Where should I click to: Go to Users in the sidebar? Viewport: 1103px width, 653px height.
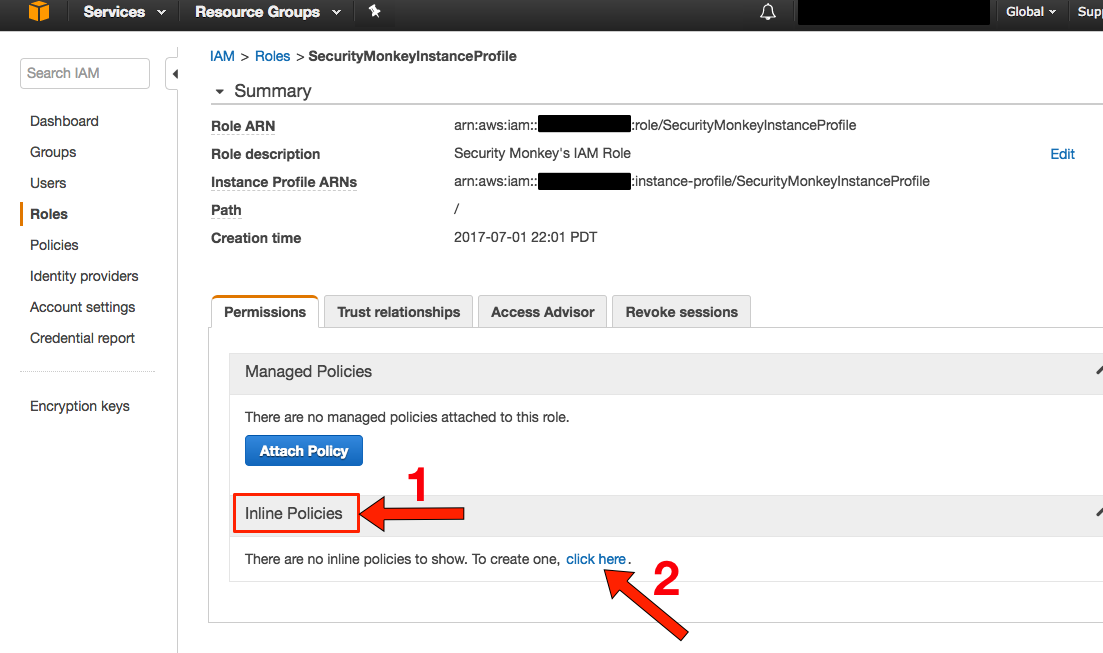pos(48,183)
